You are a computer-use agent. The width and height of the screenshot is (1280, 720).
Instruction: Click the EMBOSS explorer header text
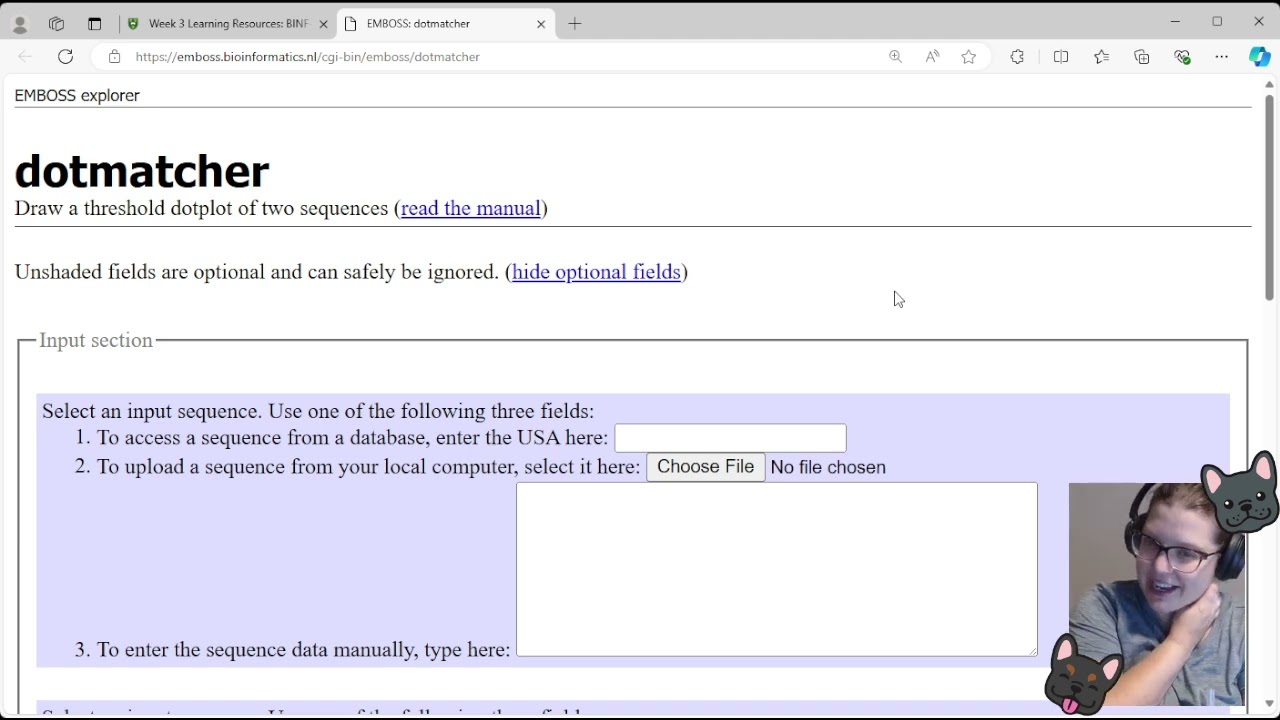pyautogui.click(x=77, y=95)
